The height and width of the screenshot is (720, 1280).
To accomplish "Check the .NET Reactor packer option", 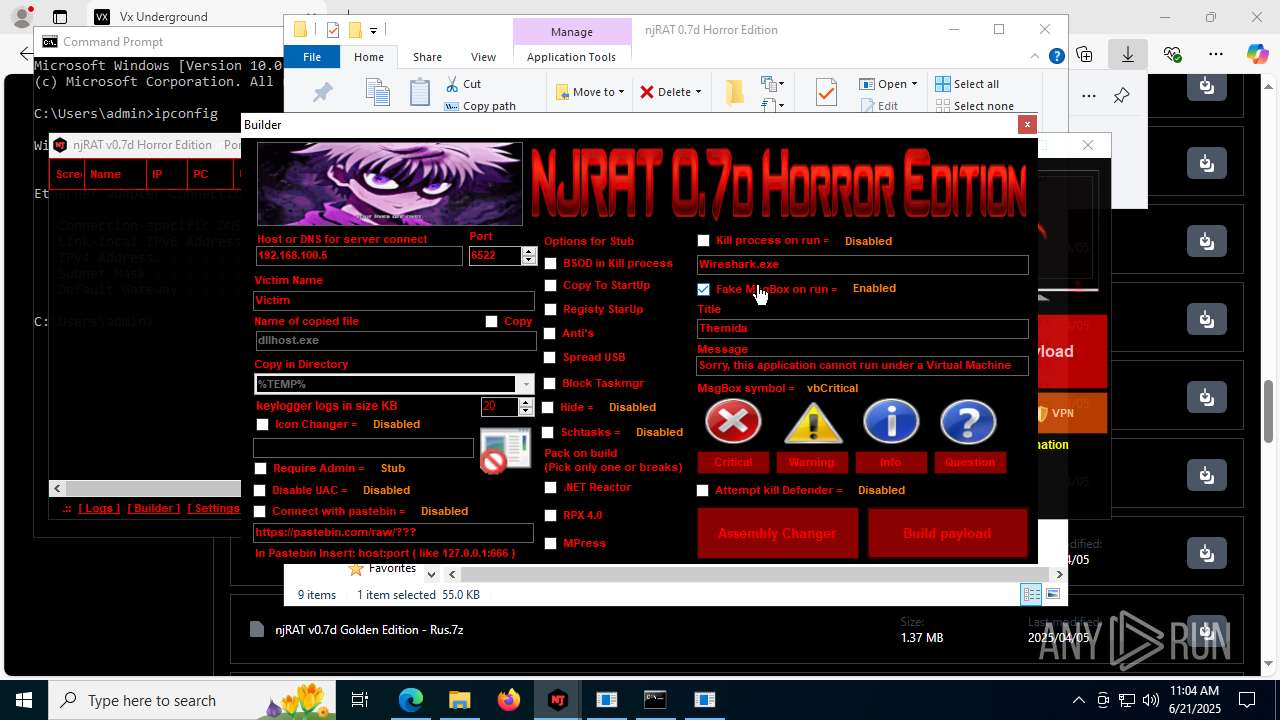I will [x=550, y=488].
